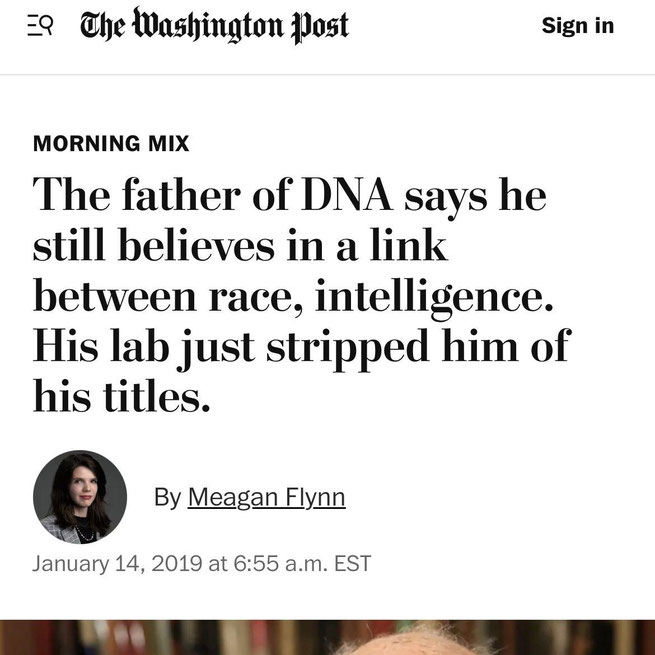Open the Morning Mix section
The width and height of the screenshot is (655, 655).
(111, 143)
